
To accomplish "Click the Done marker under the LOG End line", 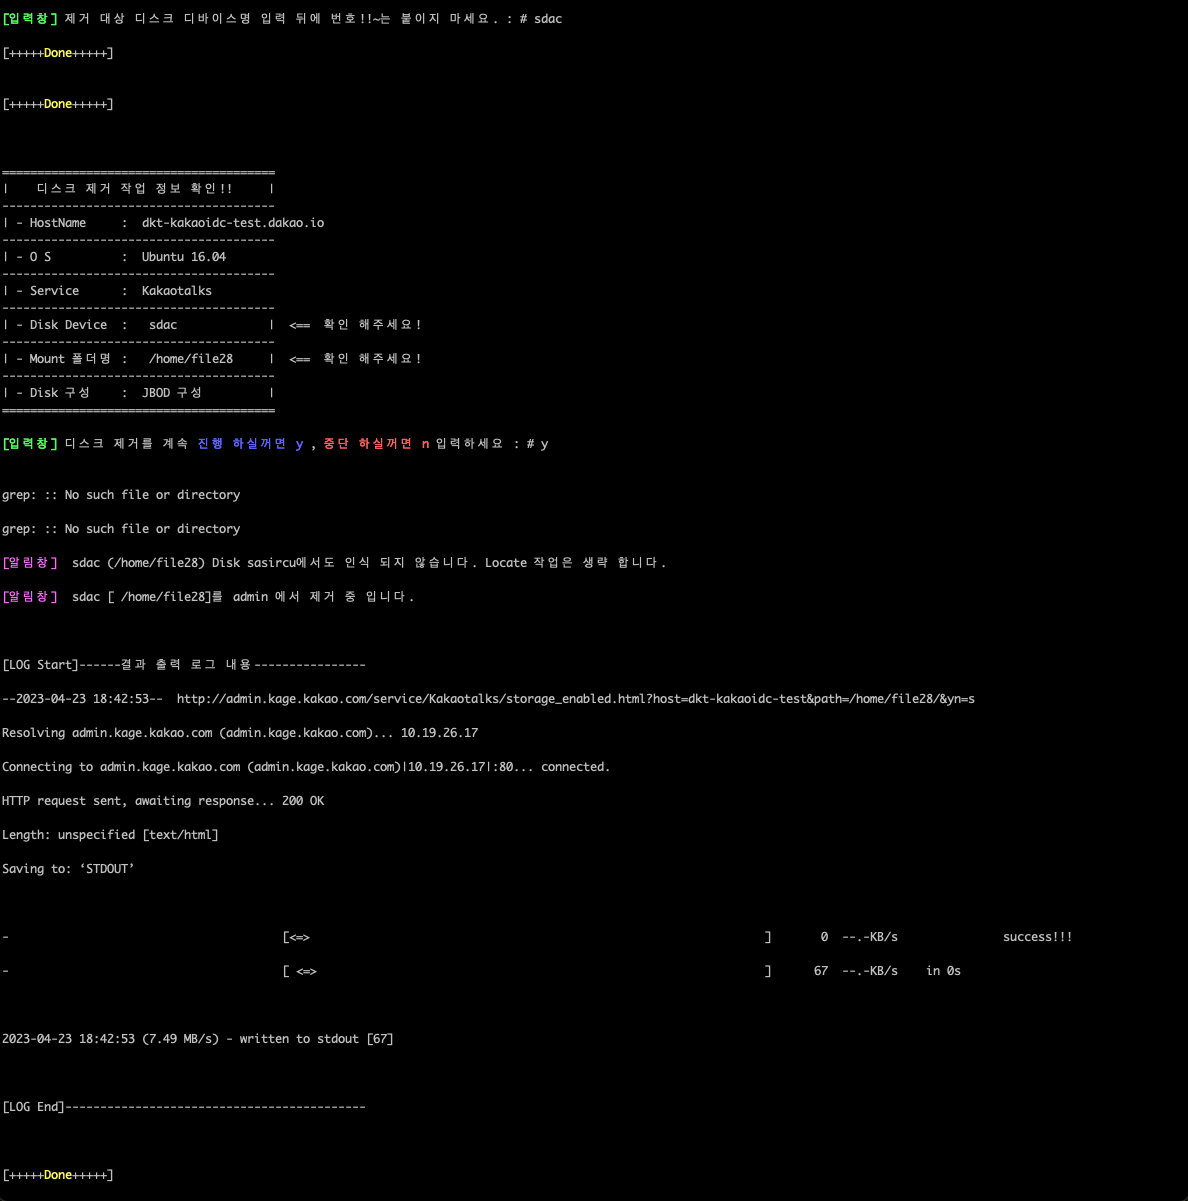I will (58, 1175).
